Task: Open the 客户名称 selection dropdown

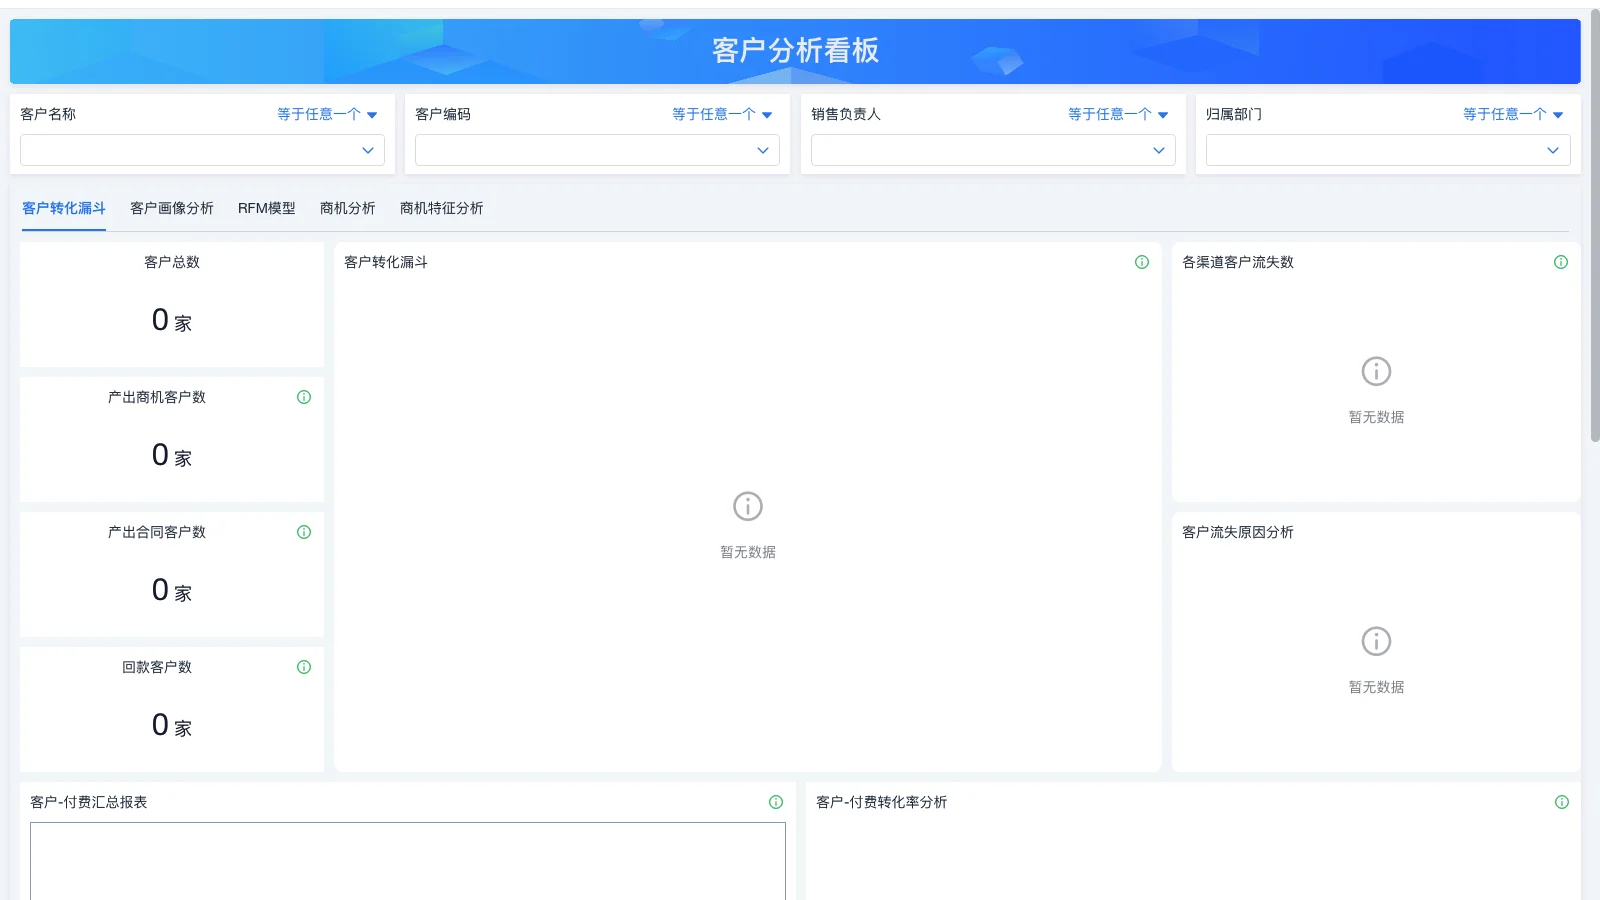Action: [x=202, y=150]
